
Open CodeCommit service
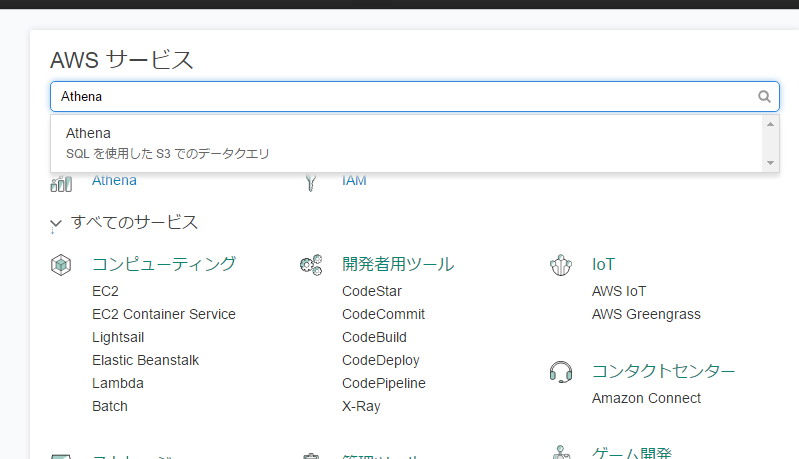tap(384, 314)
